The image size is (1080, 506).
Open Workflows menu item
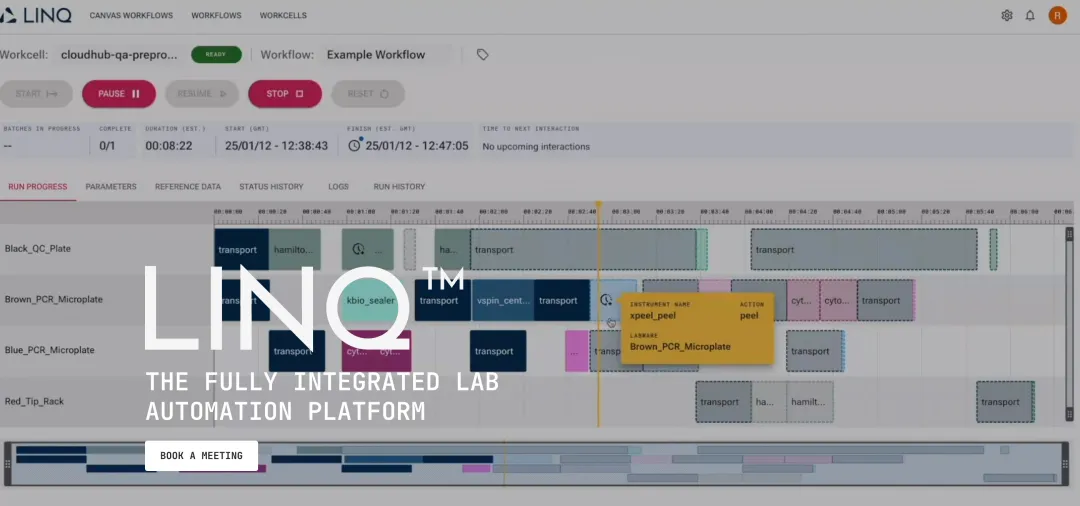(214, 15)
